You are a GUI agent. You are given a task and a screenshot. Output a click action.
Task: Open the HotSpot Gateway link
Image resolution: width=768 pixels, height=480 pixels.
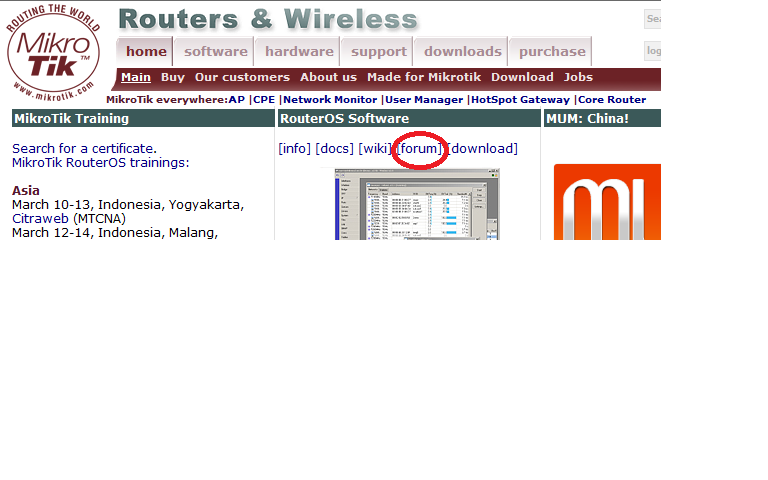(x=520, y=99)
